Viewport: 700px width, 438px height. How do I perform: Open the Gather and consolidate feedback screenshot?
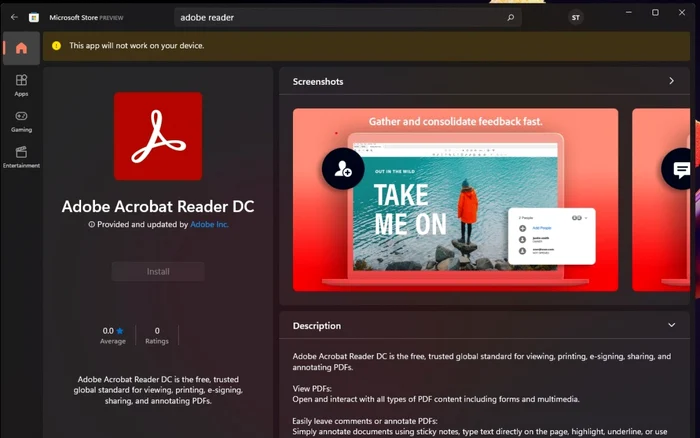[455, 200]
